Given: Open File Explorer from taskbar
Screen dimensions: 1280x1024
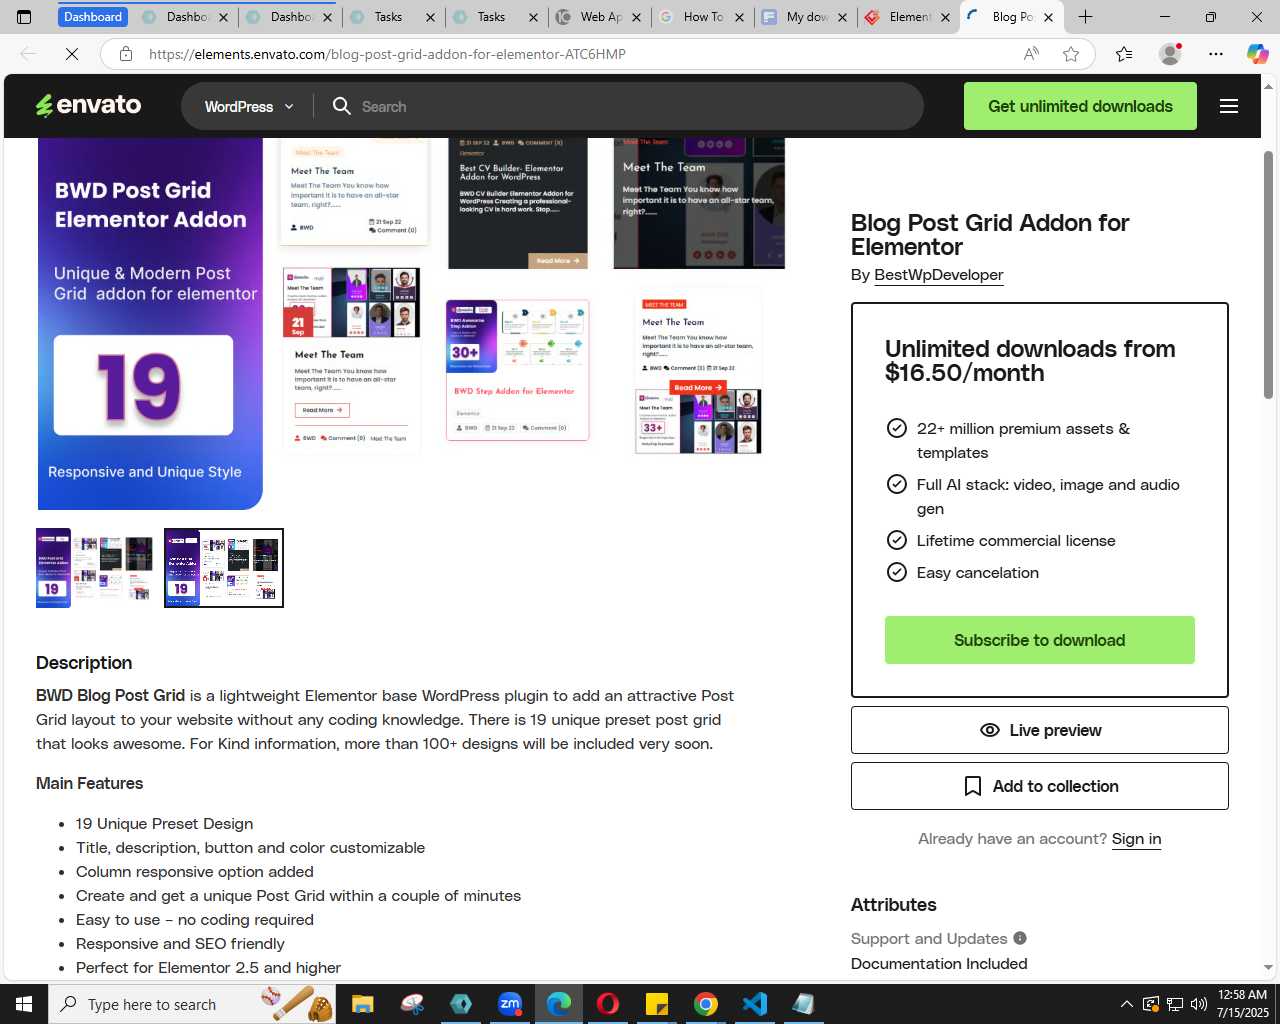Looking at the screenshot, I should click(362, 1004).
